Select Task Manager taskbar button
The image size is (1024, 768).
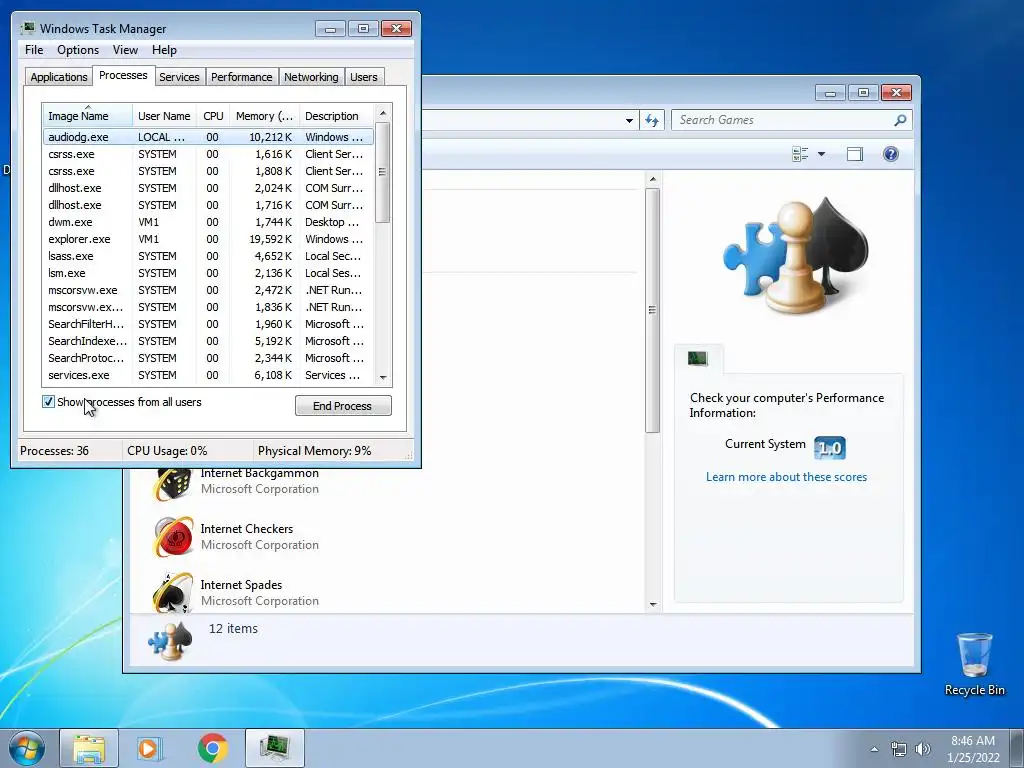(275, 748)
